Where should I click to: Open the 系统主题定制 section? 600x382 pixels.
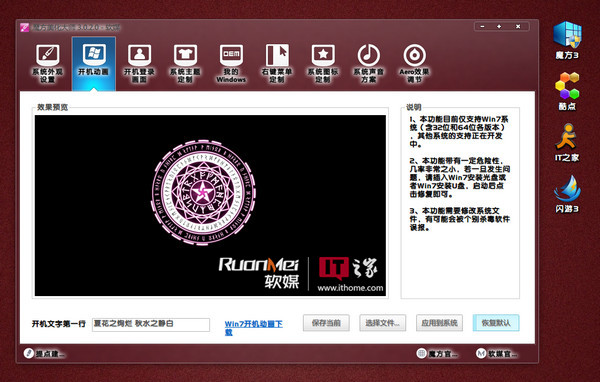185,64
